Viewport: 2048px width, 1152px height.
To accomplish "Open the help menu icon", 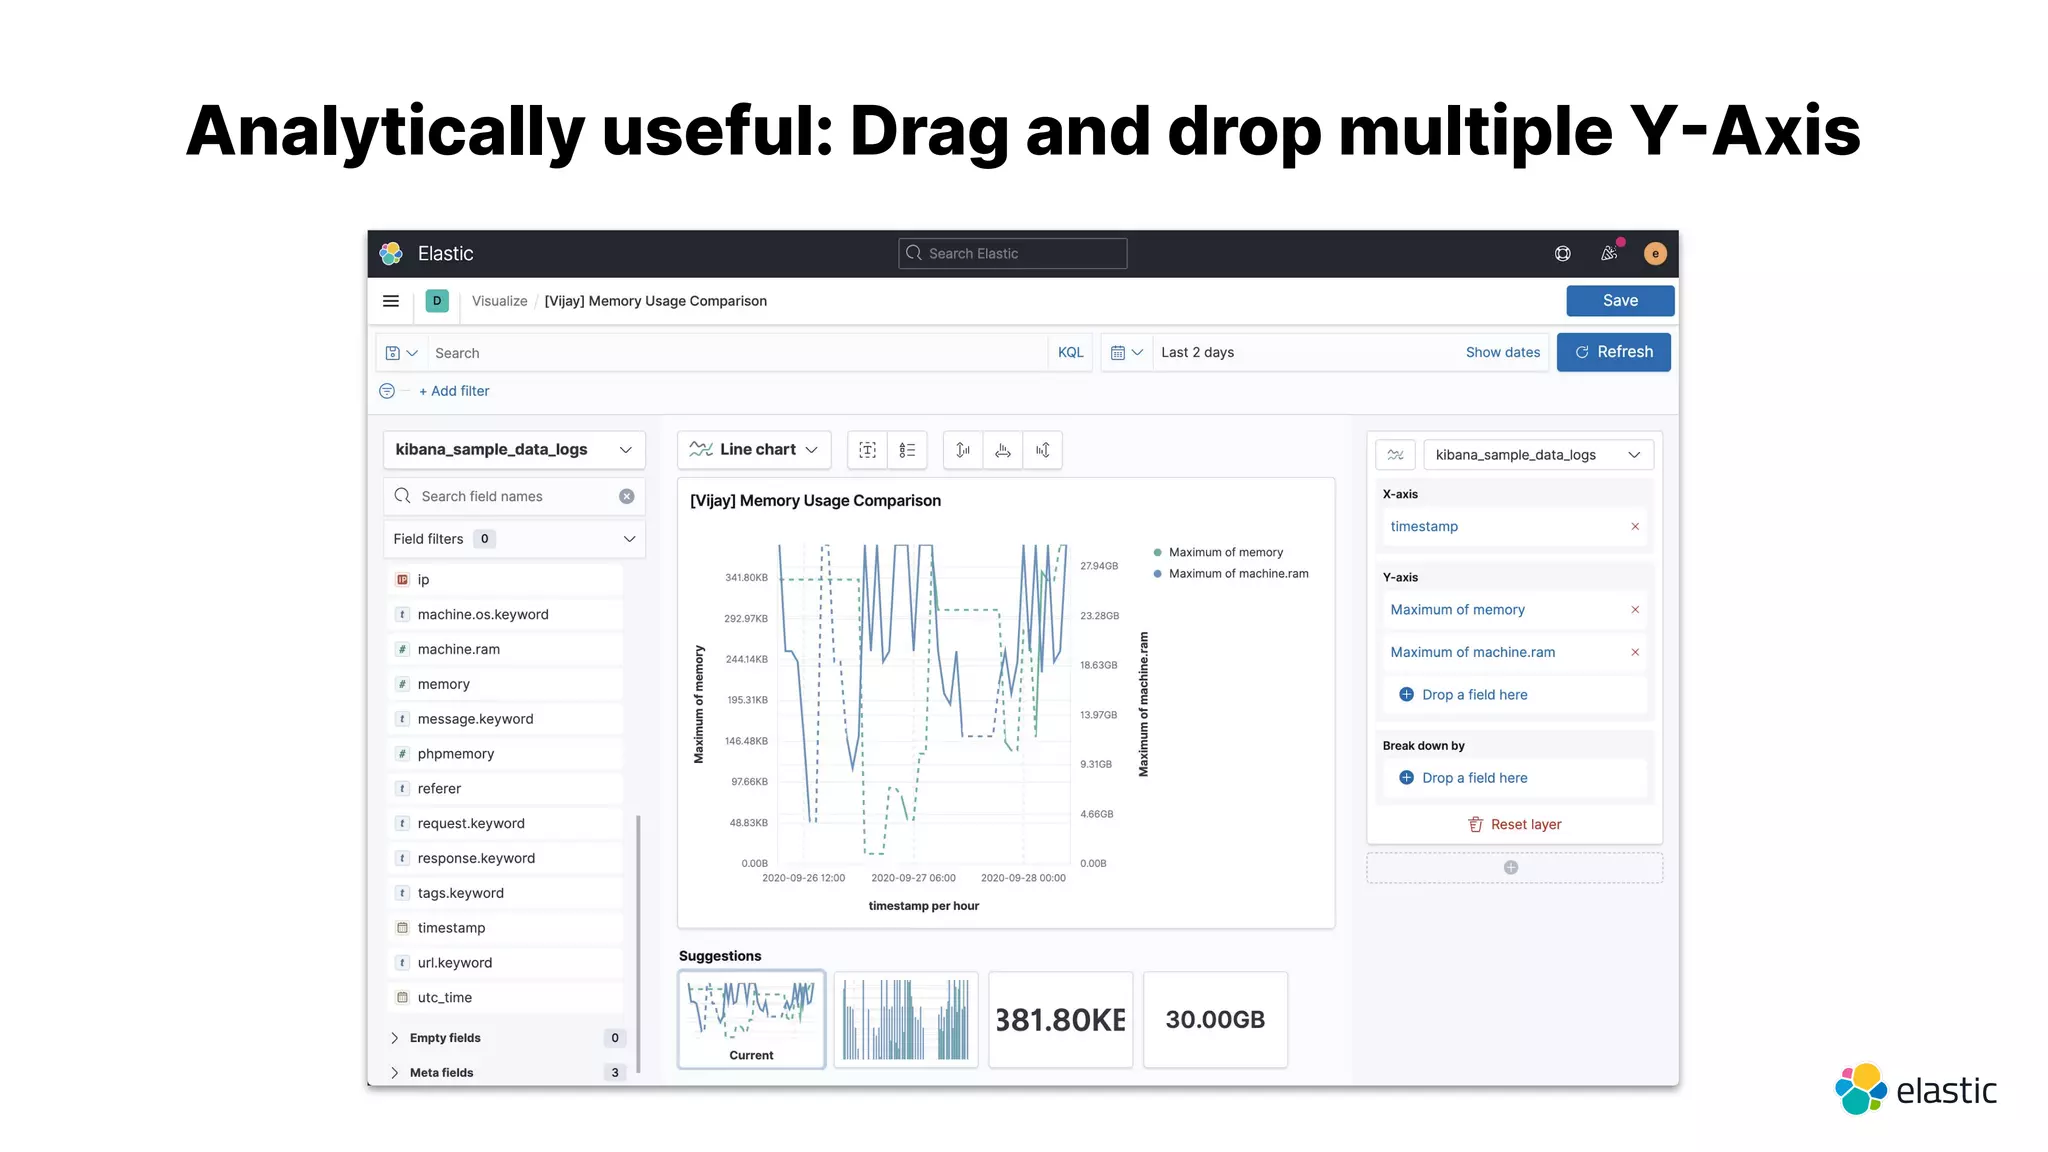I will click(x=1563, y=254).
